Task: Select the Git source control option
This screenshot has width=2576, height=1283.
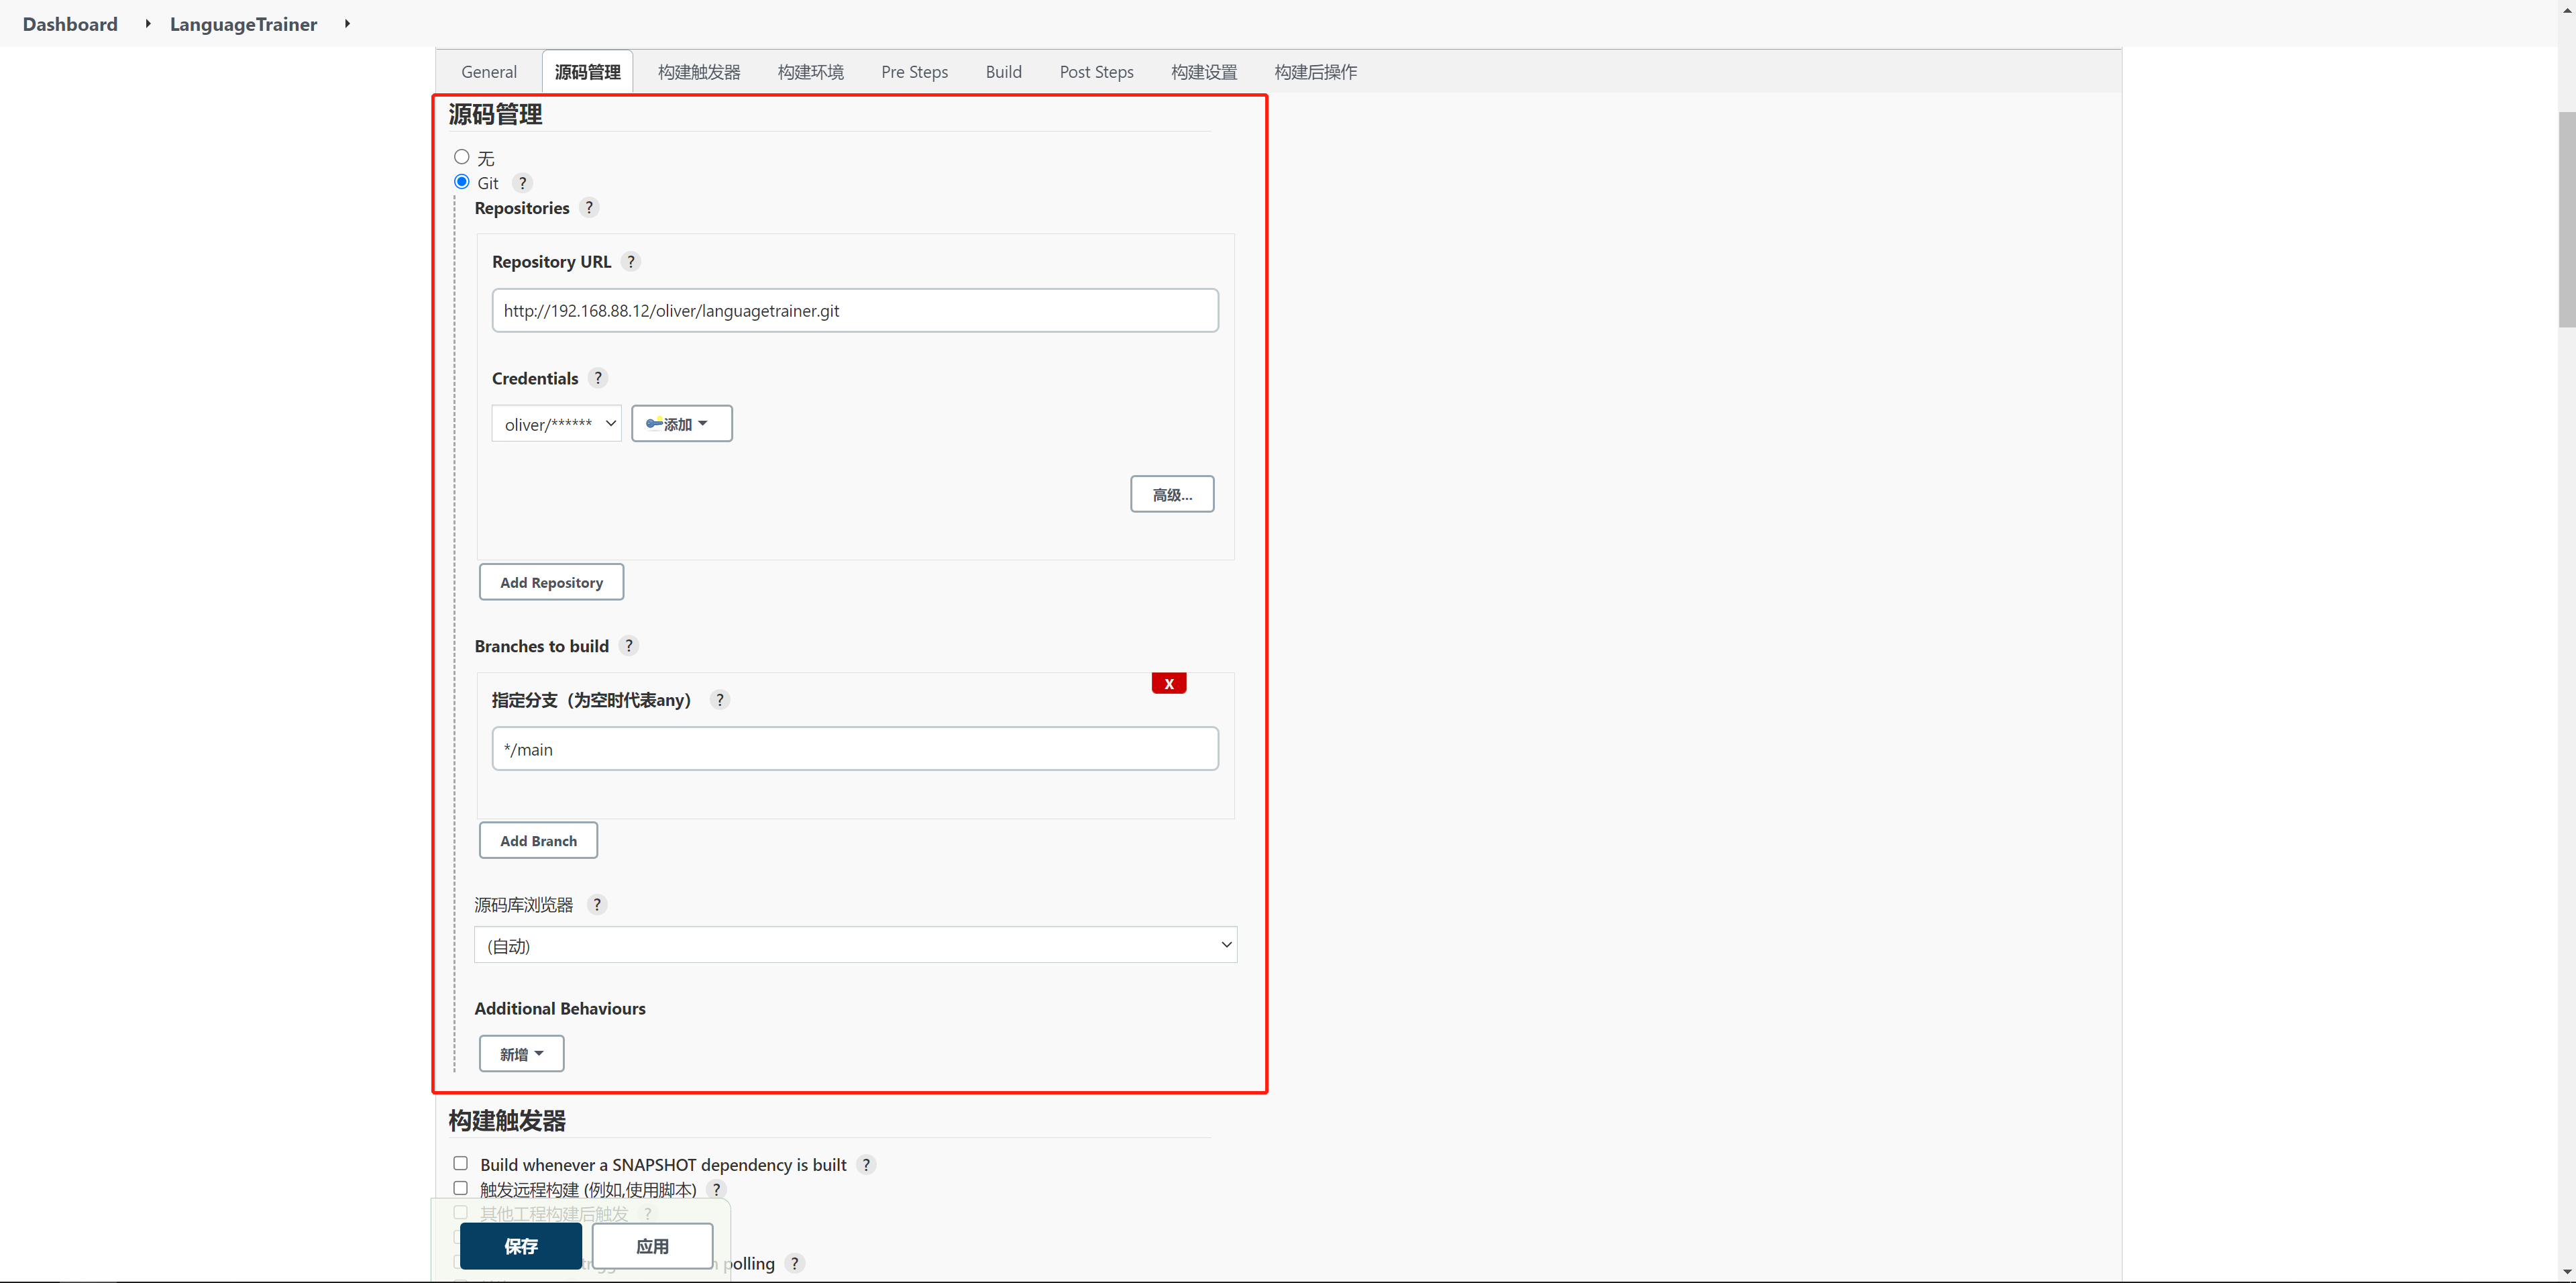Action: [462, 182]
